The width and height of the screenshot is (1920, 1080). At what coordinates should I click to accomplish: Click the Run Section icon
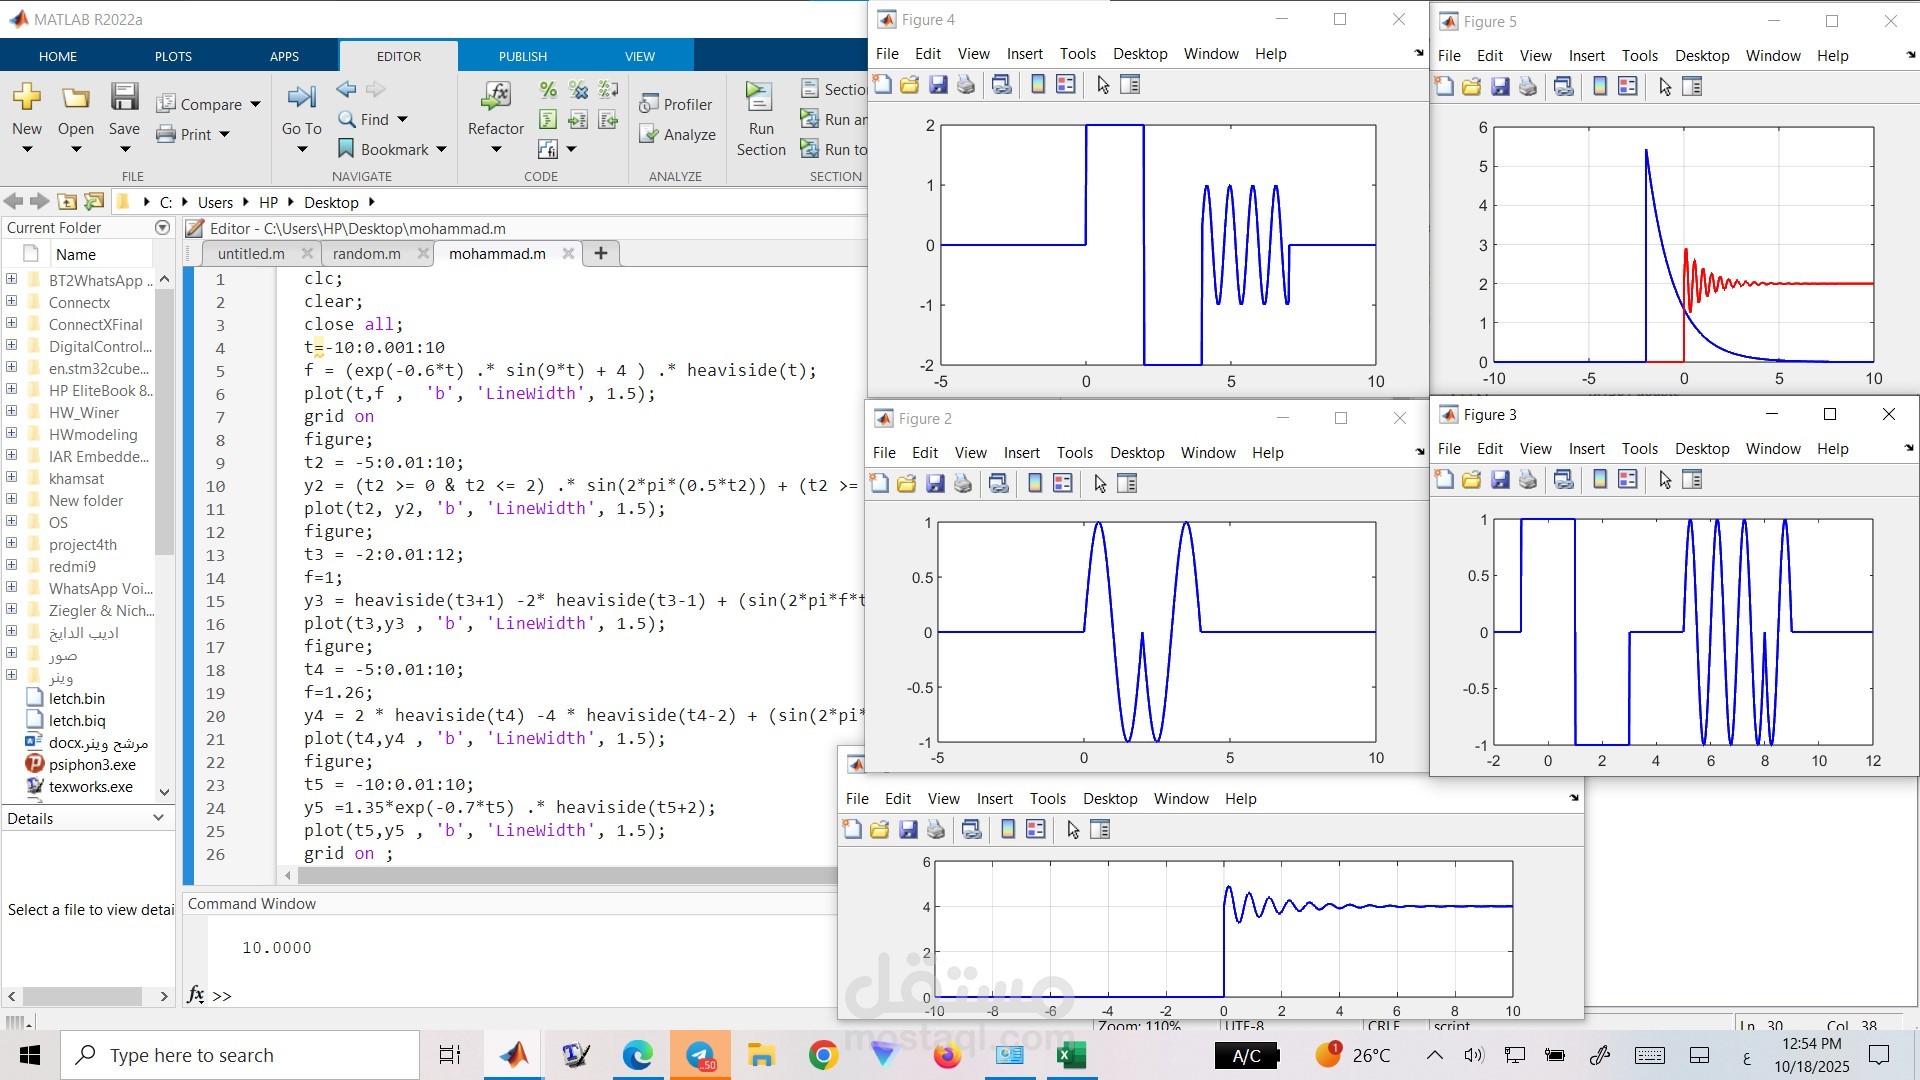(x=760, y=98)
